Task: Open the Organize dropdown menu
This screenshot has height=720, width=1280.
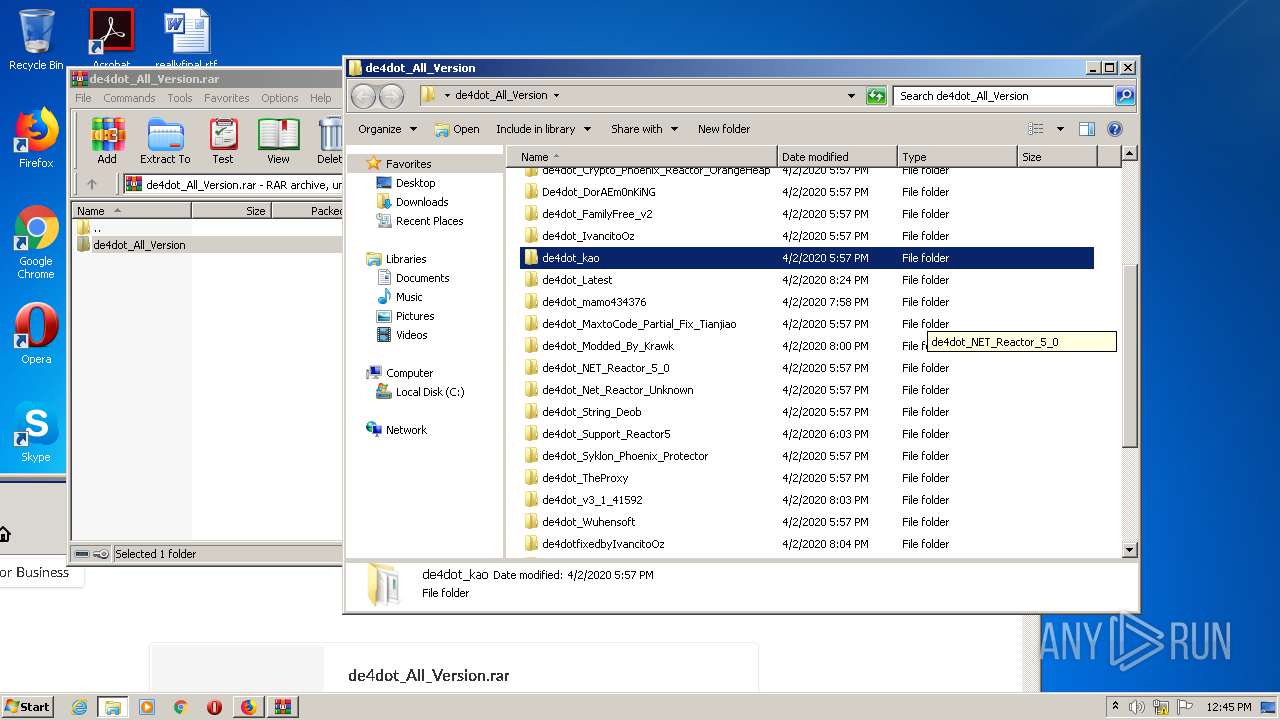Action: [387, 129]
